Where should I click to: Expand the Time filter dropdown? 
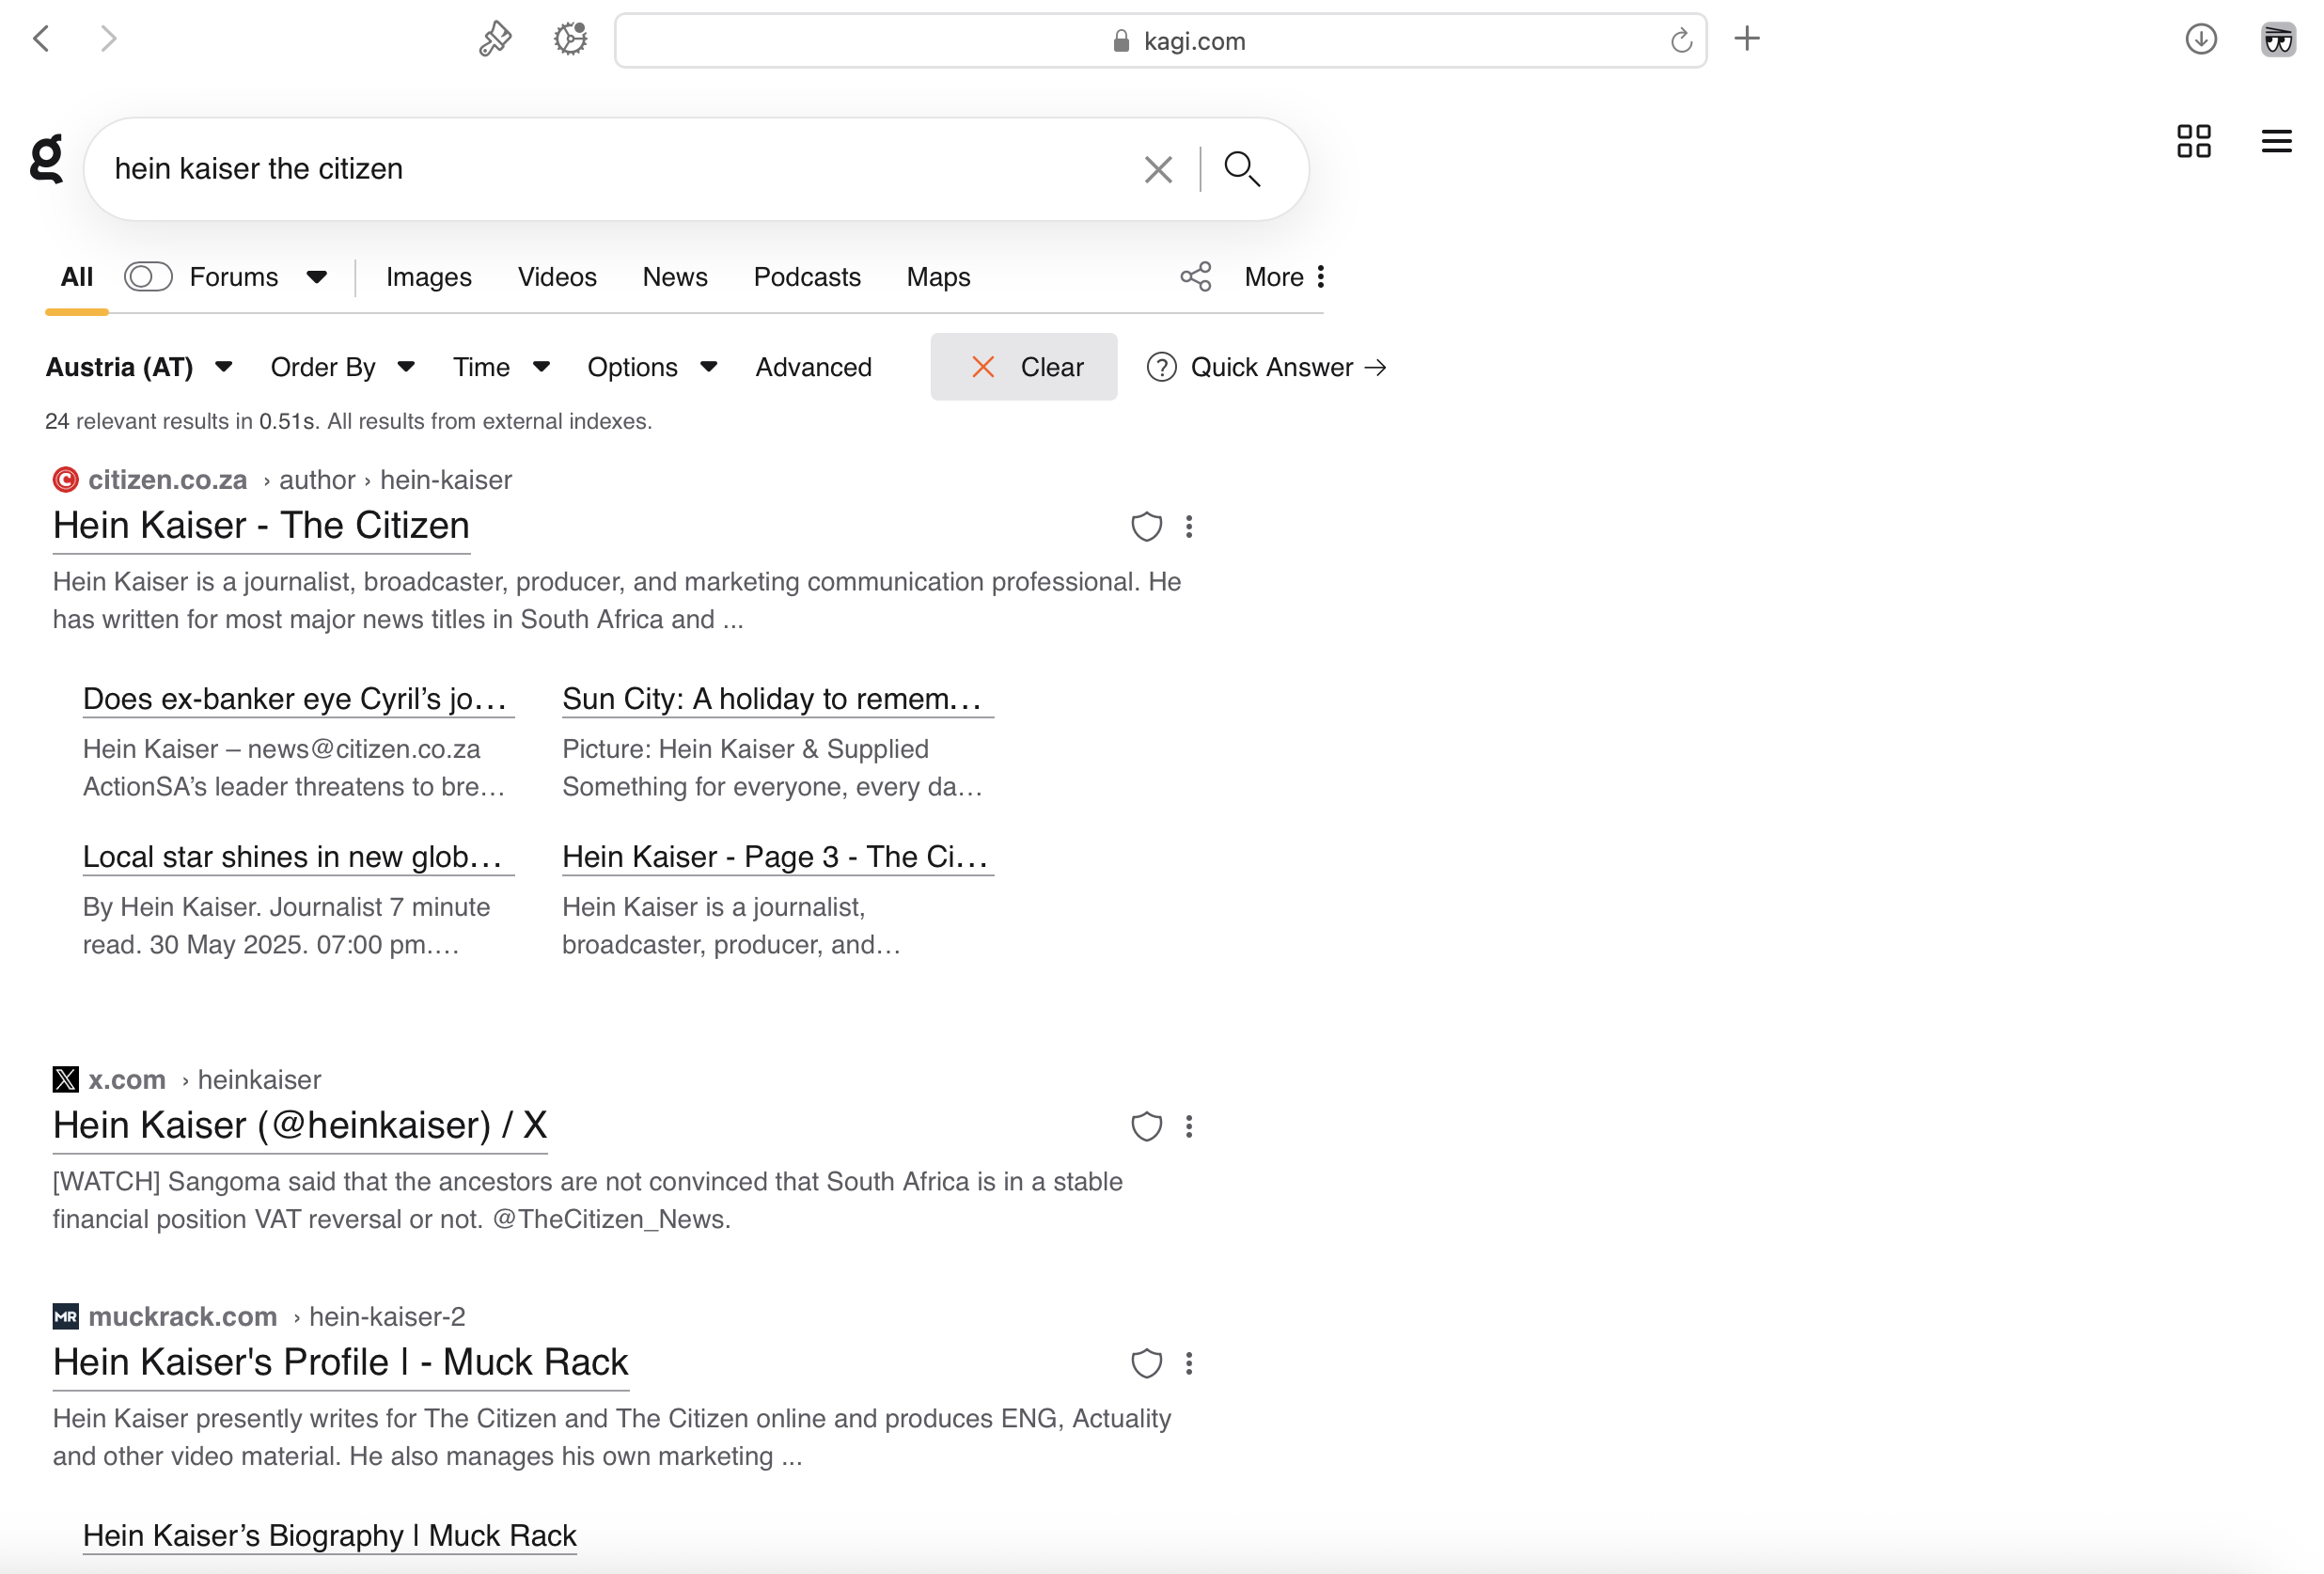coord(500,367)
